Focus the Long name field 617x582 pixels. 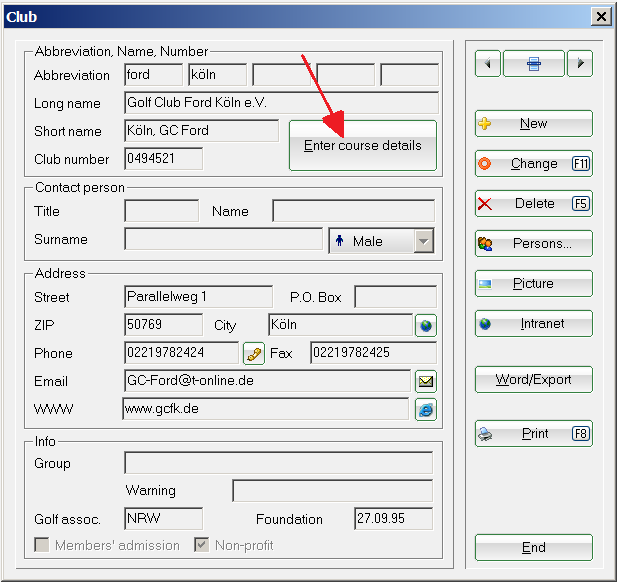[281, 103]
